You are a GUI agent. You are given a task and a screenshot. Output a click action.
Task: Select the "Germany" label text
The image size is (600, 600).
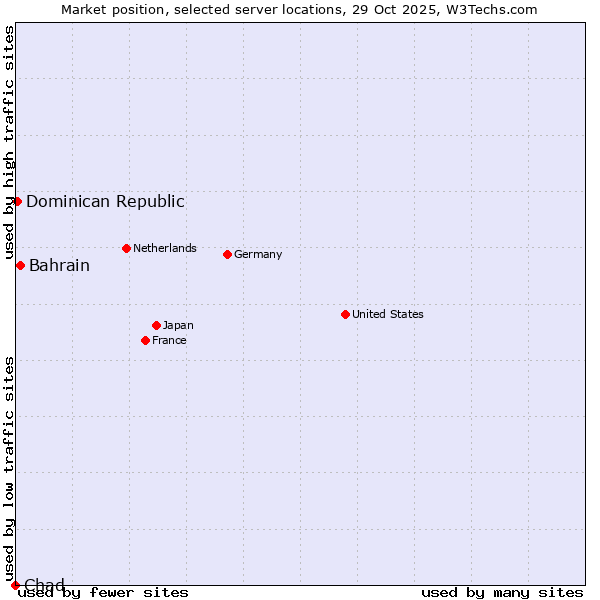tap(258, 254)
